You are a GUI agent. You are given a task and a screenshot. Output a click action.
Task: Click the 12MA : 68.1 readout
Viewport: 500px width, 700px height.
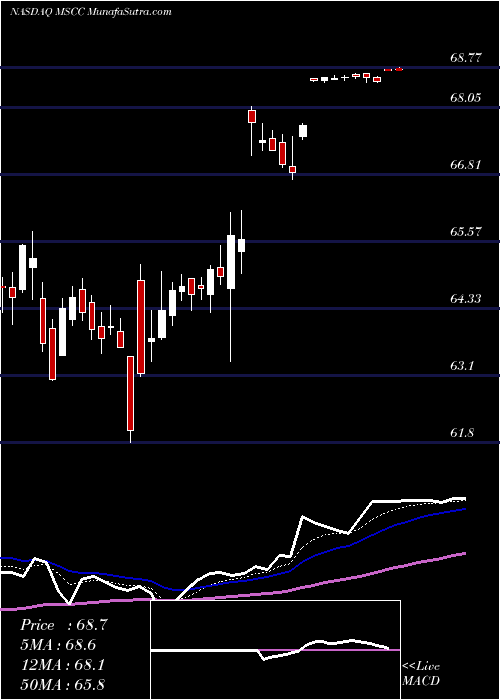(62, 665)
